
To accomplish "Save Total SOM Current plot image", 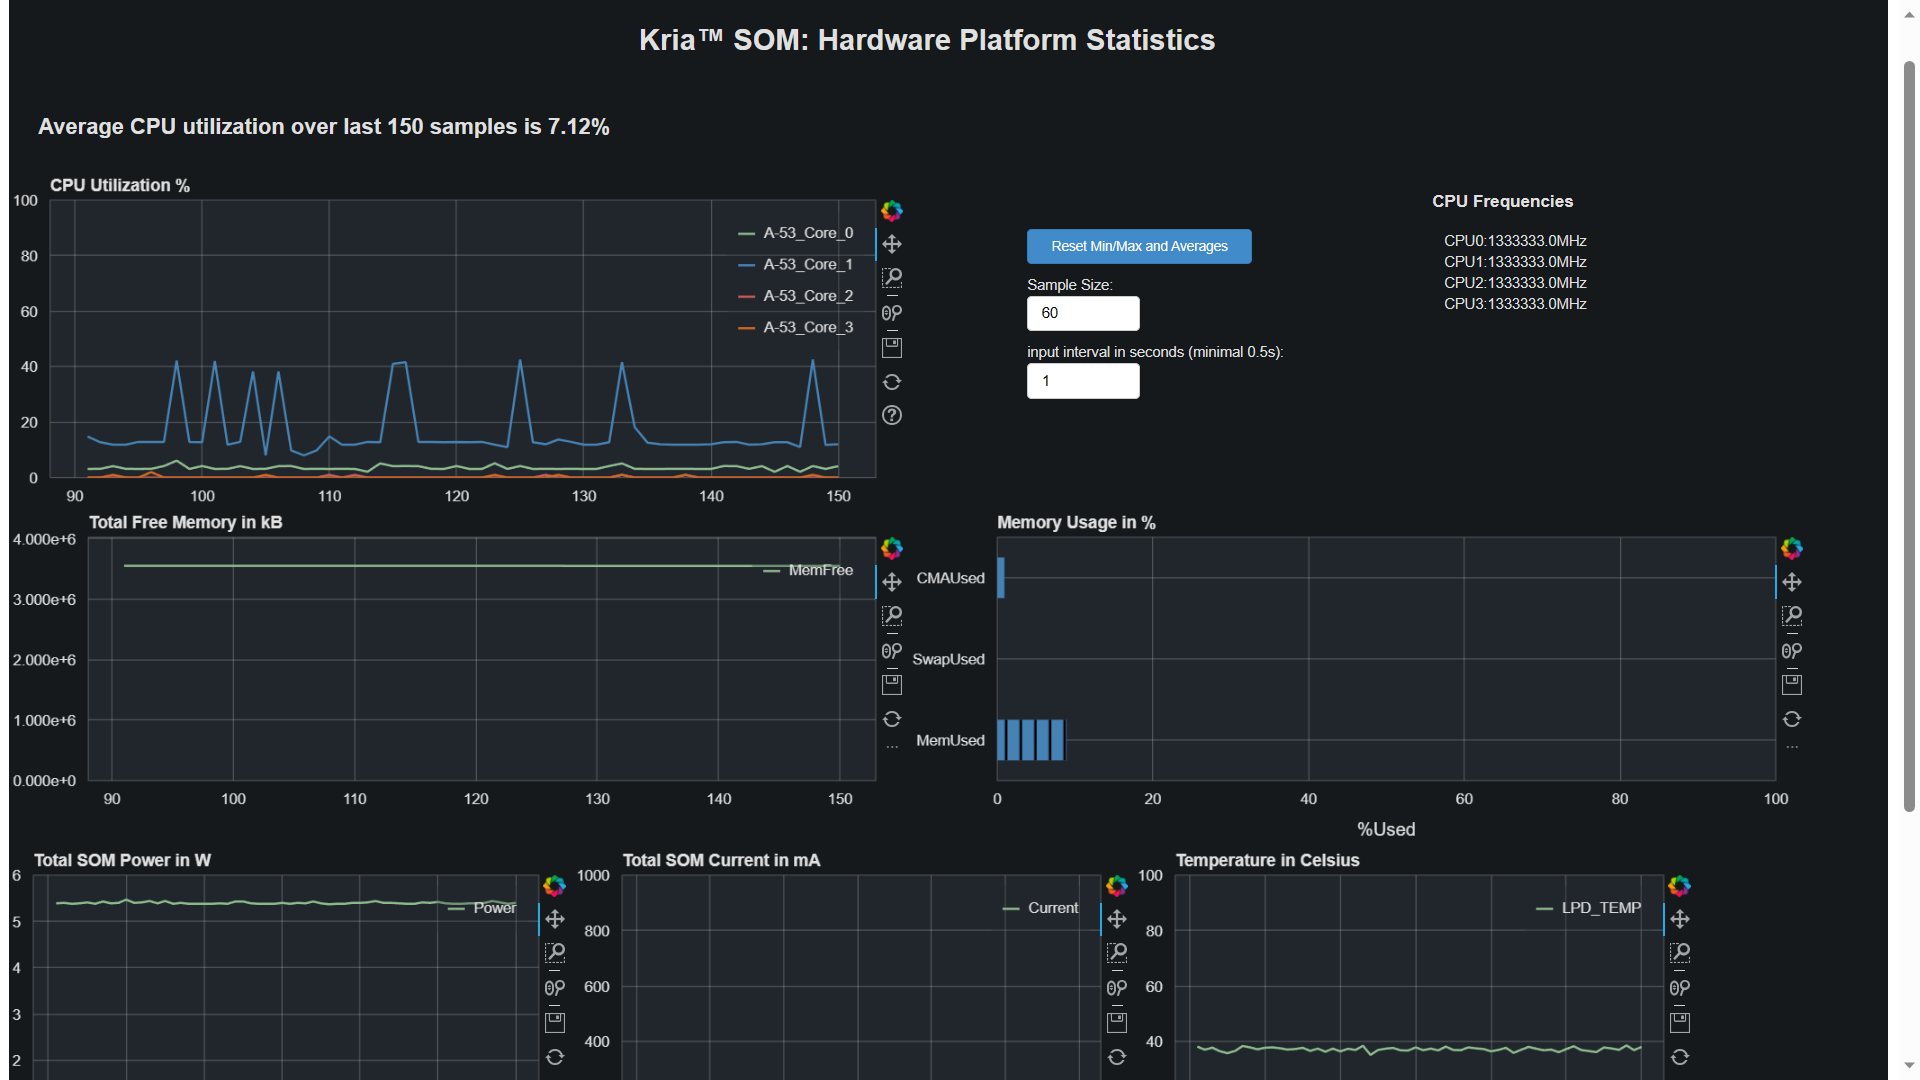I will tap(1117, 1023).
